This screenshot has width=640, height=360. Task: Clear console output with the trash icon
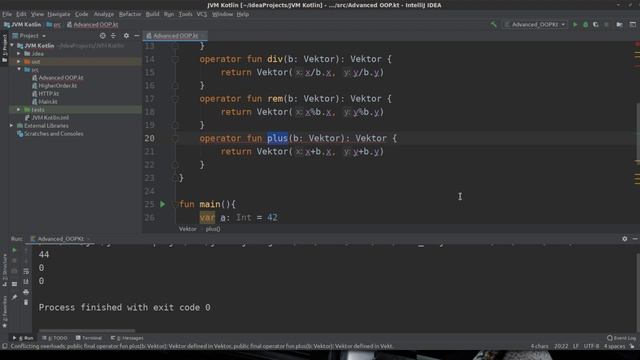(26, 302)
